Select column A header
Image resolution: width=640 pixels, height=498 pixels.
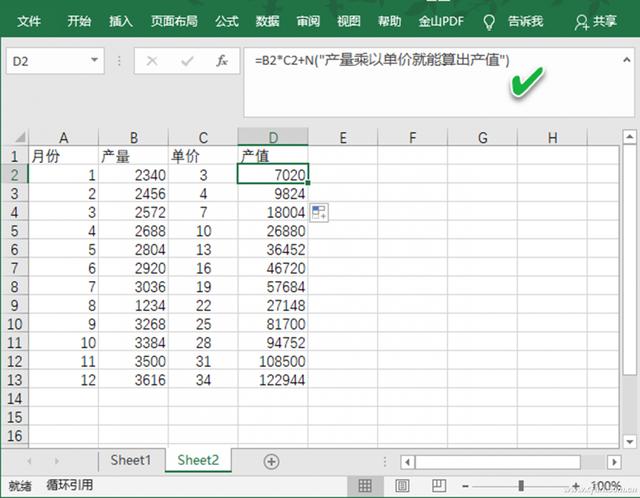click(63, 137)
